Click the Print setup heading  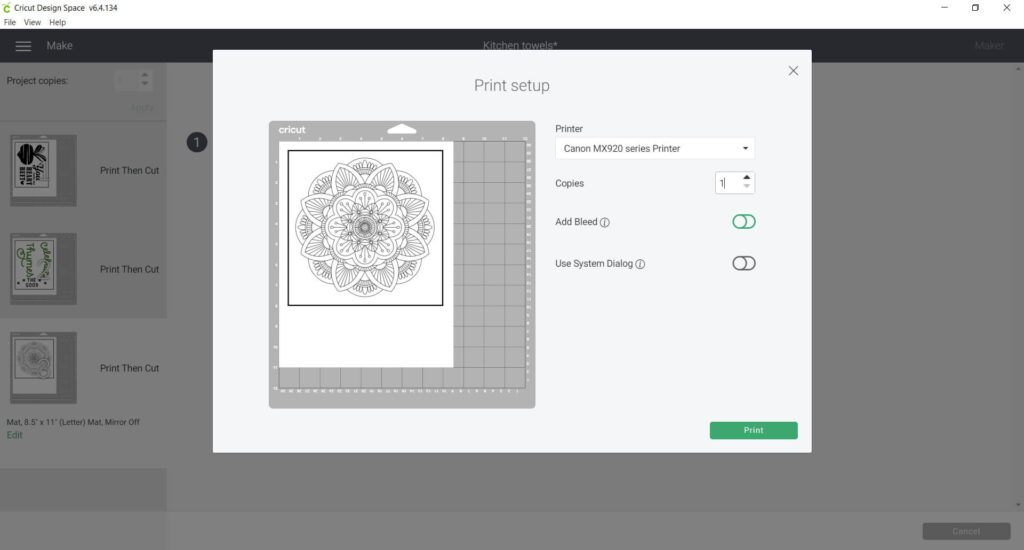512,86
